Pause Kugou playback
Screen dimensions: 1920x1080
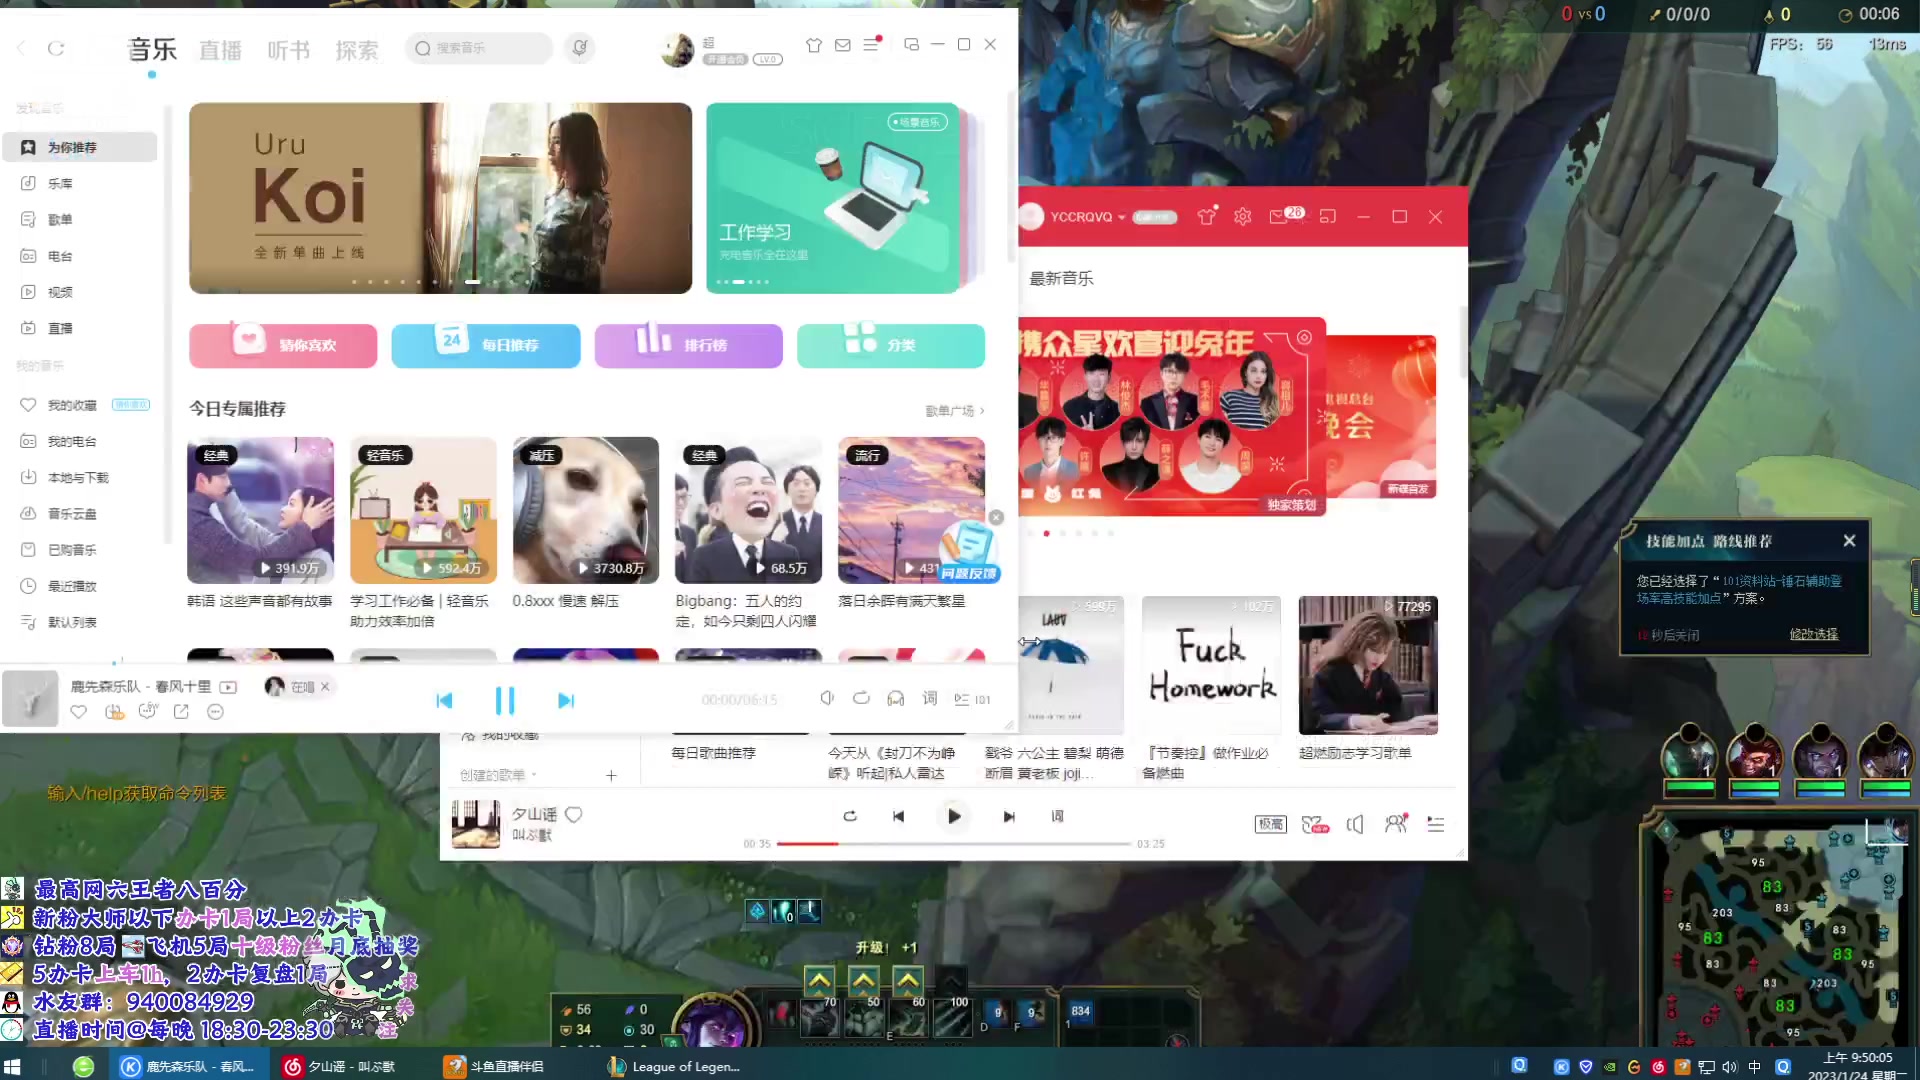(x=505, y=700)
